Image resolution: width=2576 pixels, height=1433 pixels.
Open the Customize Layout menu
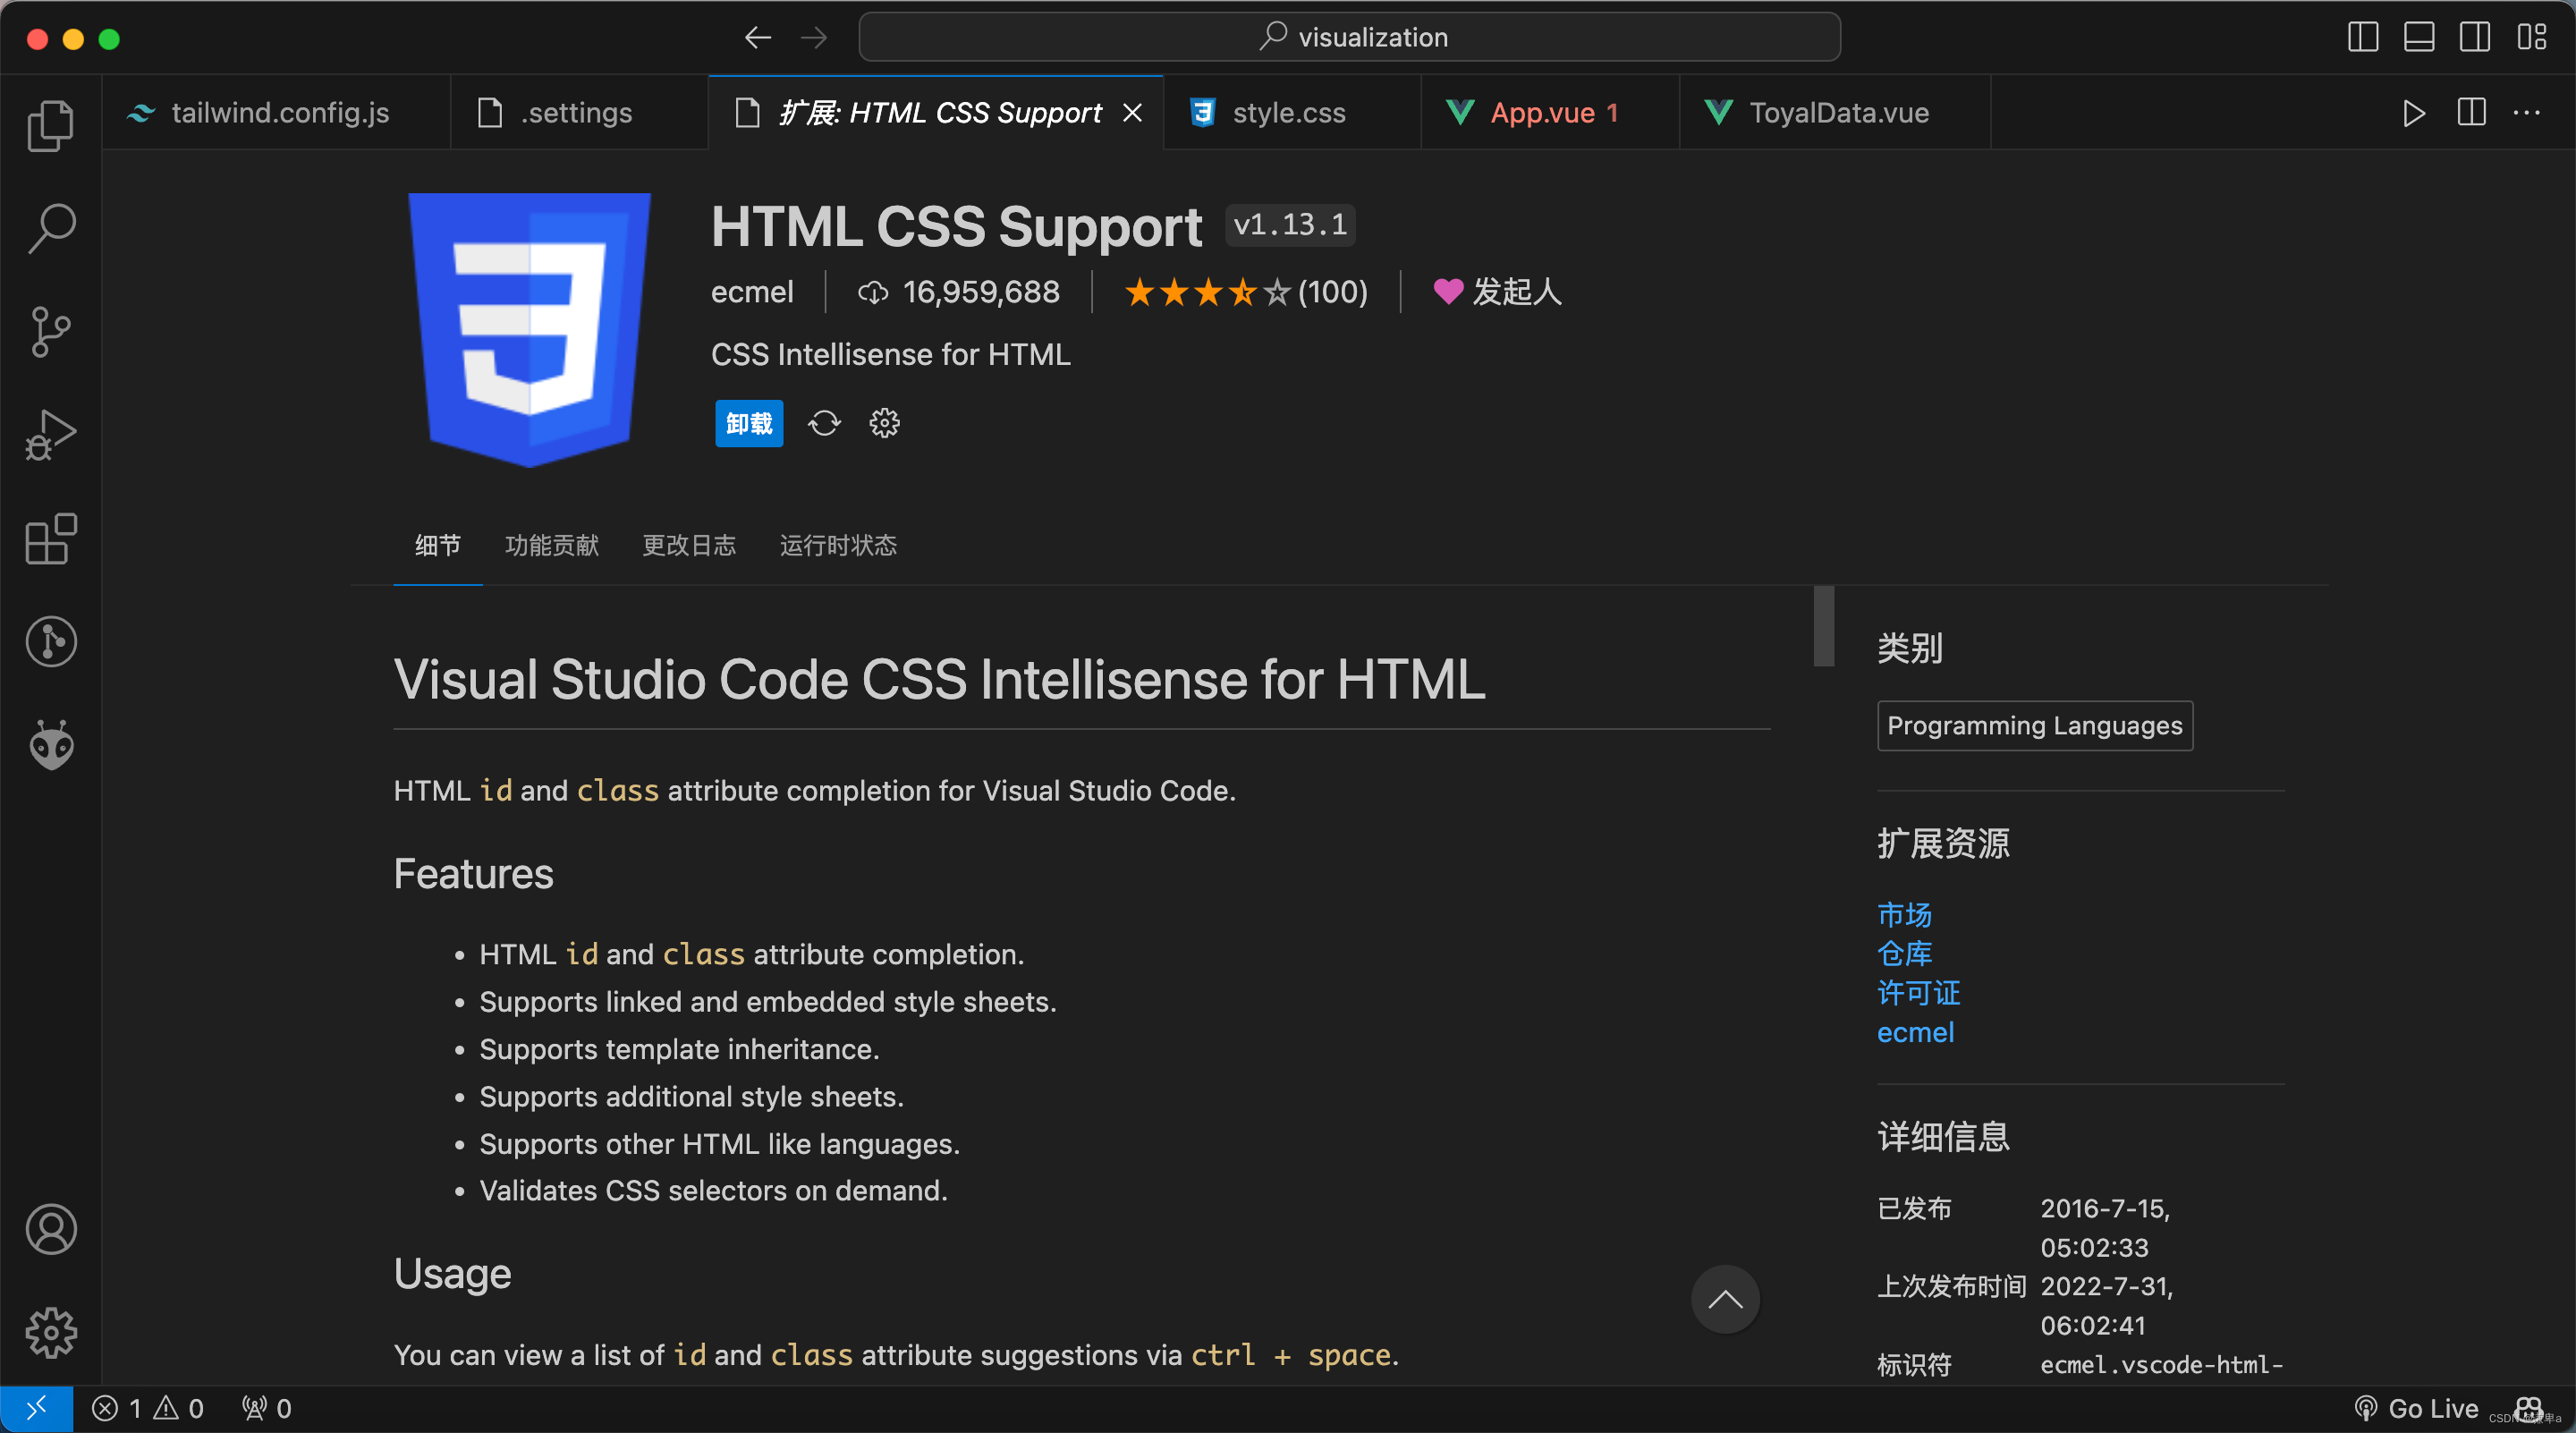coord(2531,38)
